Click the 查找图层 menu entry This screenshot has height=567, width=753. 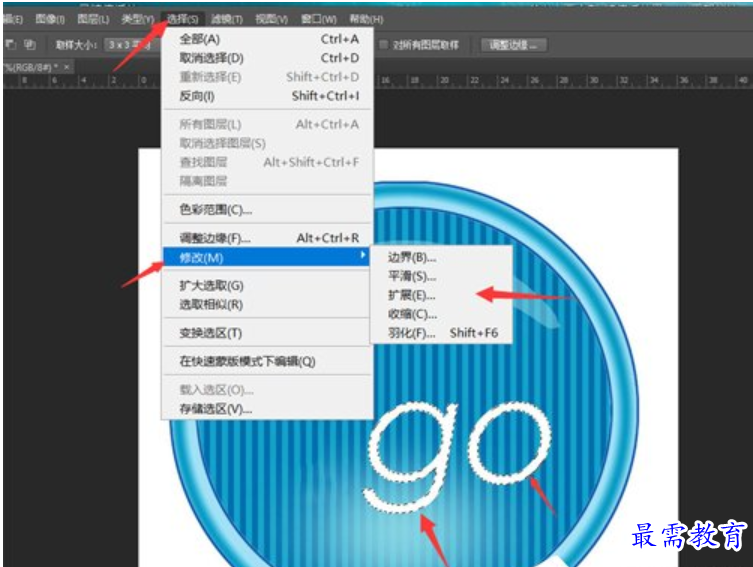[x=268, y=162]
